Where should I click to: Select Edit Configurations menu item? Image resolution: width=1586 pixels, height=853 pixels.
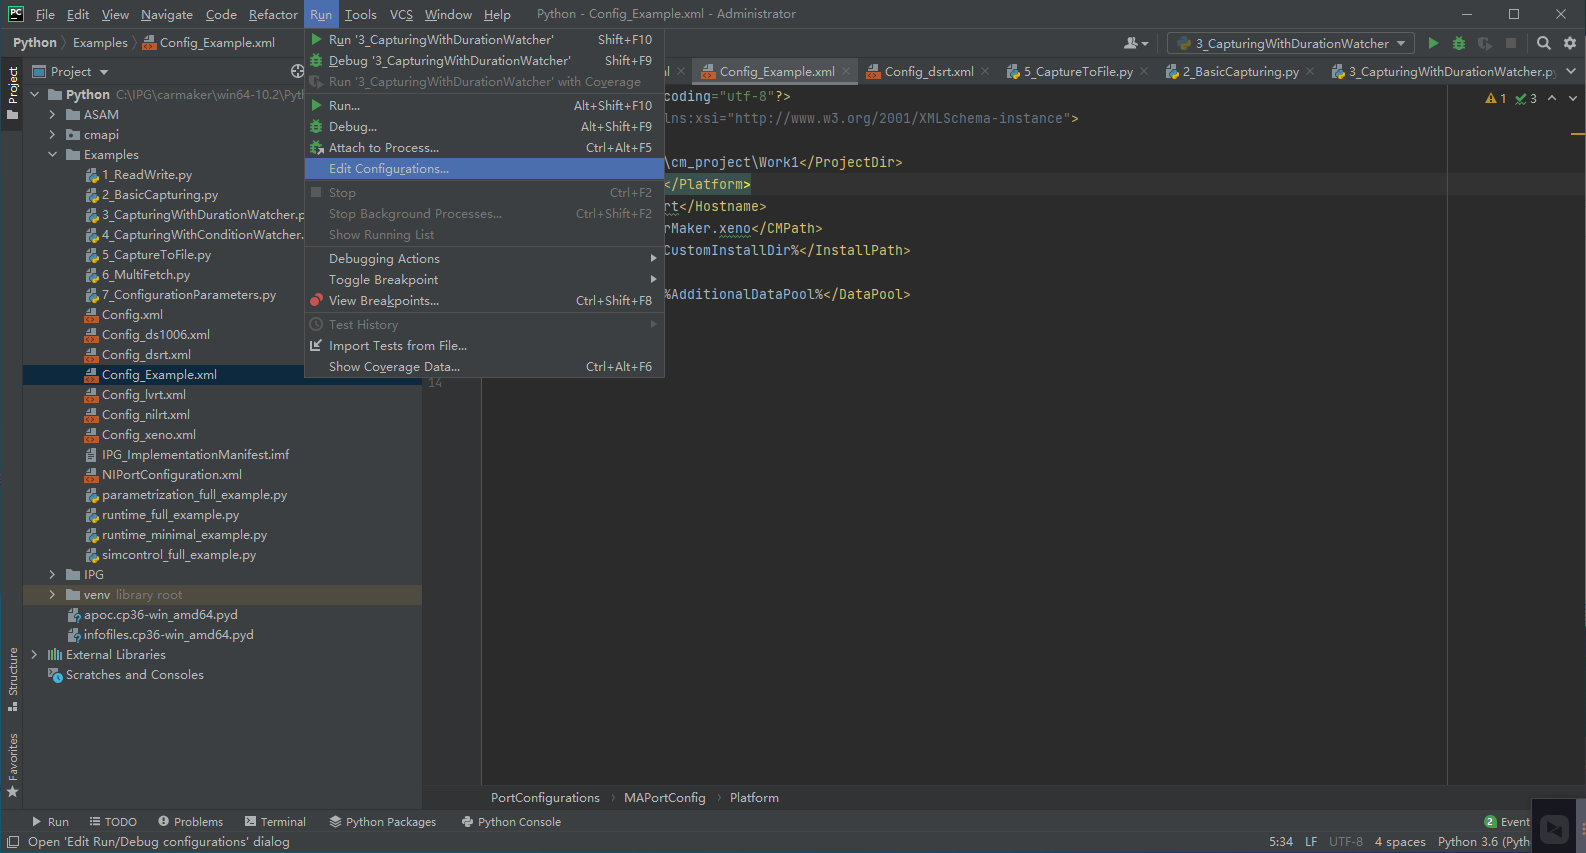click(x=484, y=169)
